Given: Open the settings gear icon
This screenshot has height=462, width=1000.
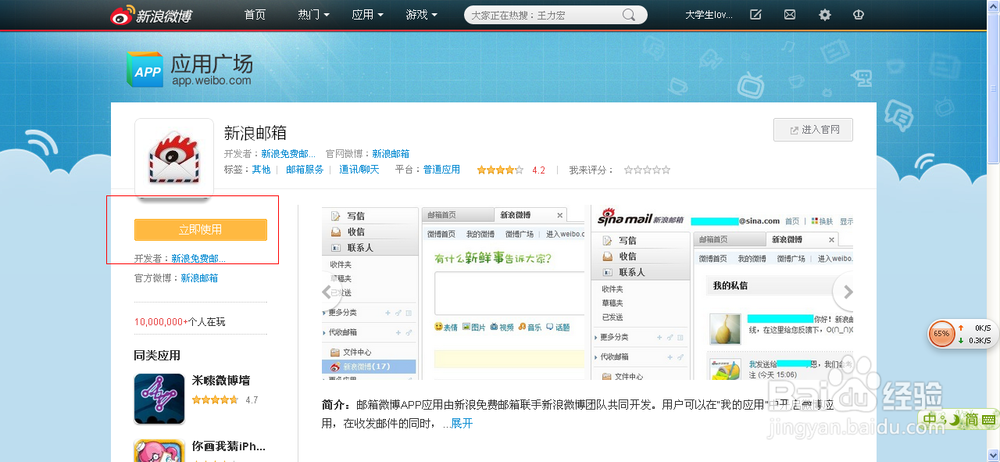Looking at the screenshot, I should point(825,15).
